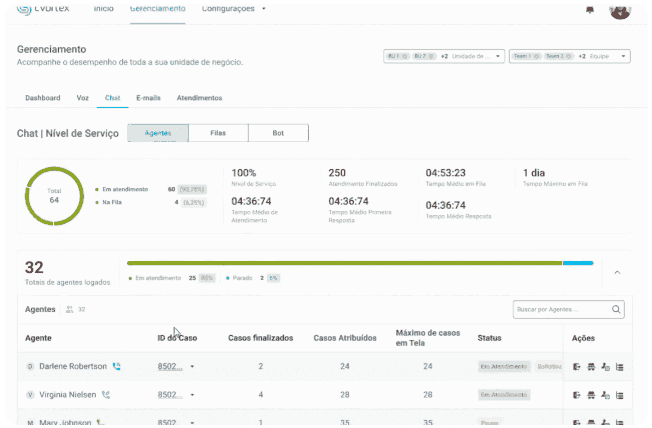Viewport: 652px width, 428px height.
Task: Open the Voz tab
Action: tap(82, 98)
